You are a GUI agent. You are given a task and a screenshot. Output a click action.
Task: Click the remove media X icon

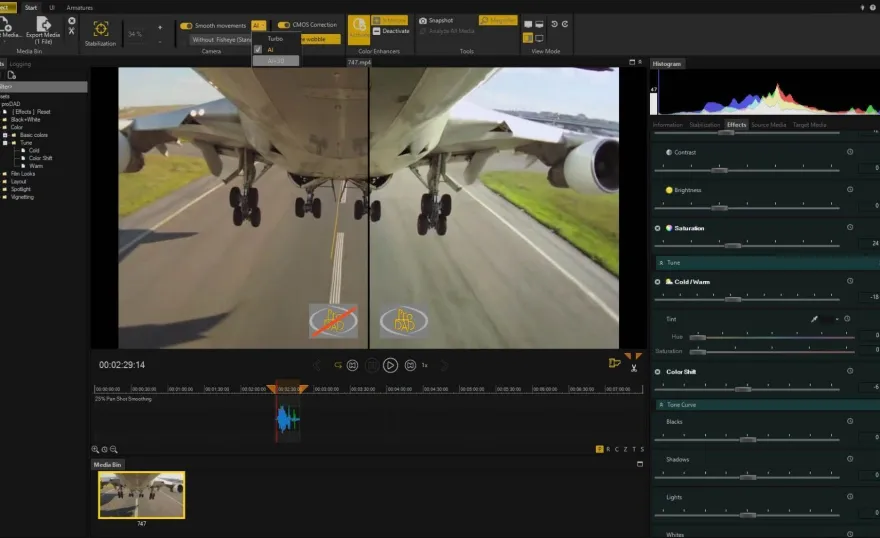(71, 21)
